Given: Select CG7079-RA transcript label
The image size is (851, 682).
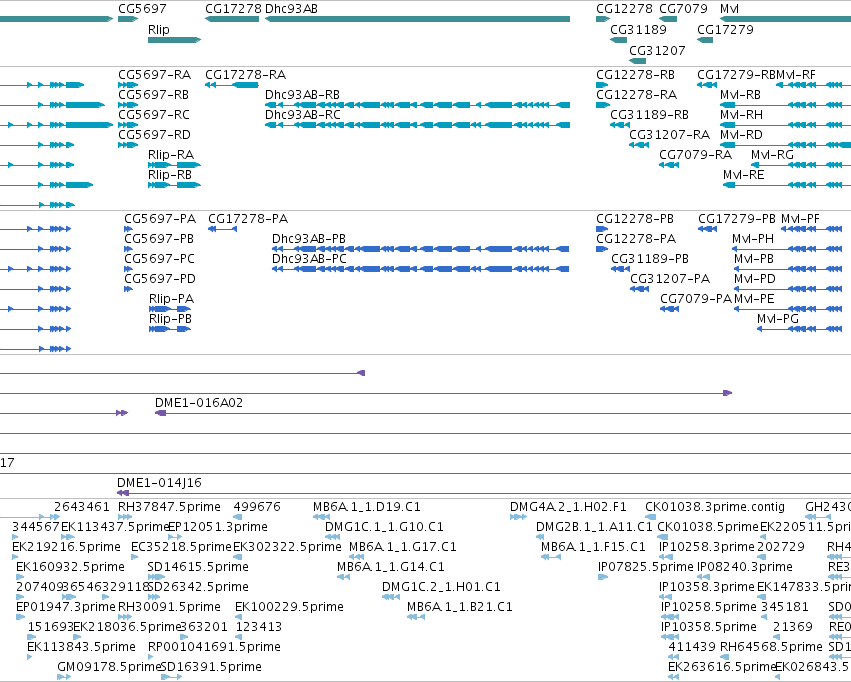Looking at the screenshot, I should [696, 155].
